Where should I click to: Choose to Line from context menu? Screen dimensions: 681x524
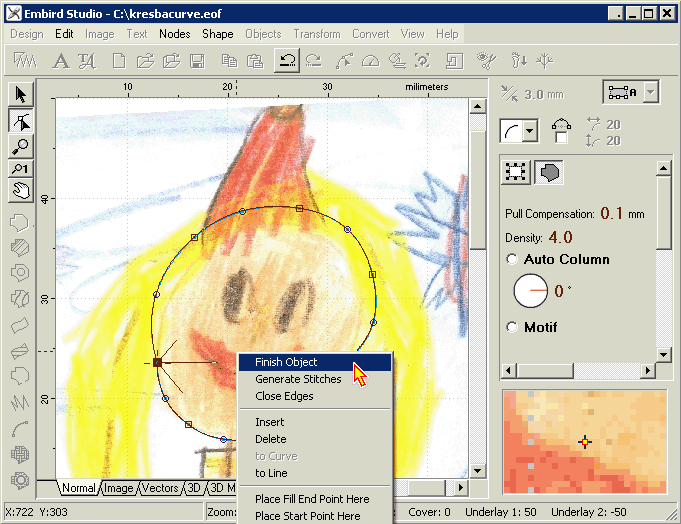pyautogui.click(x=315, y=473)
